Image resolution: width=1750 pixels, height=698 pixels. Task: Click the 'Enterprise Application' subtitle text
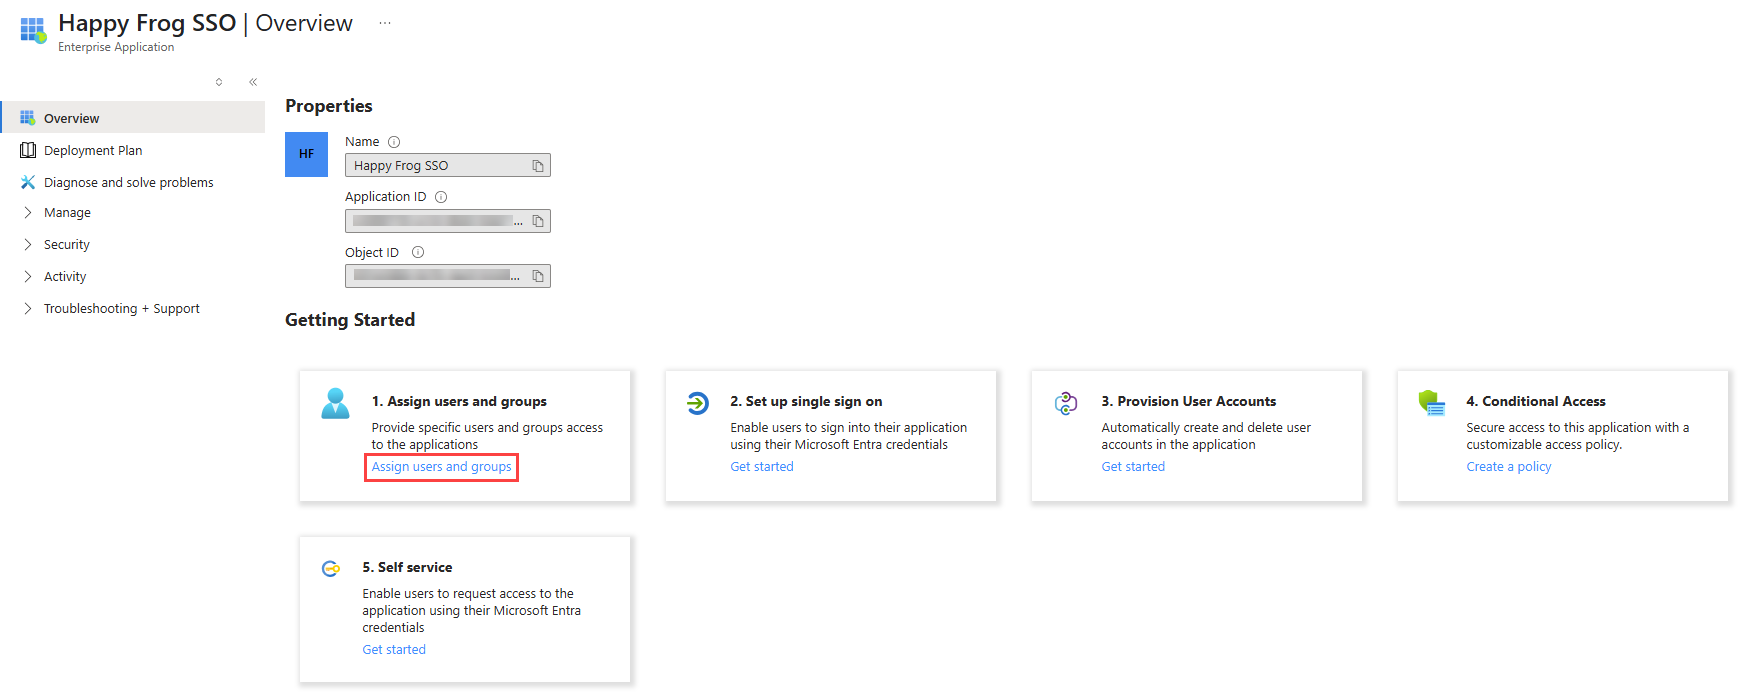116,47
